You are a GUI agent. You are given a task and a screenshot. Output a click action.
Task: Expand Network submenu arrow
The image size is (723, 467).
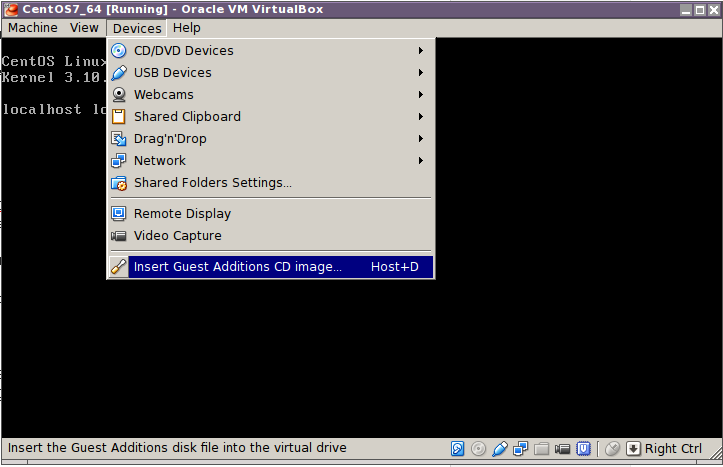421,161
